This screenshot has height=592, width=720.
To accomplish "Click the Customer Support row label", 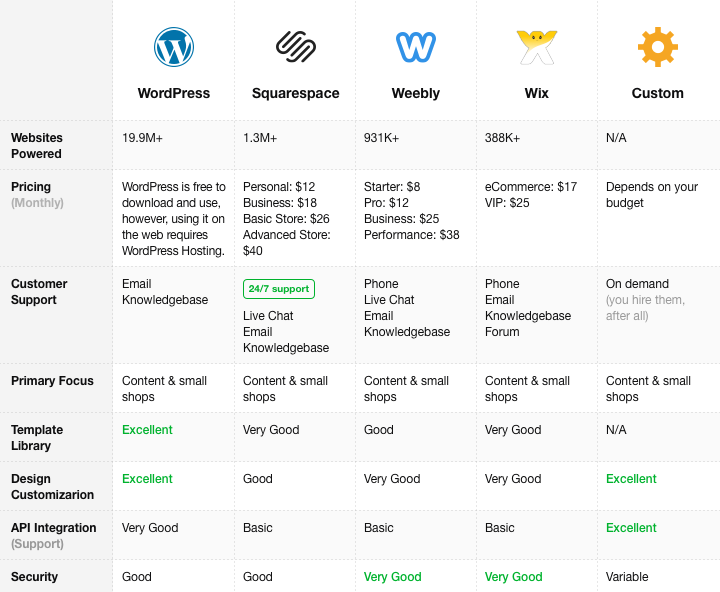I will coord(39,292).
